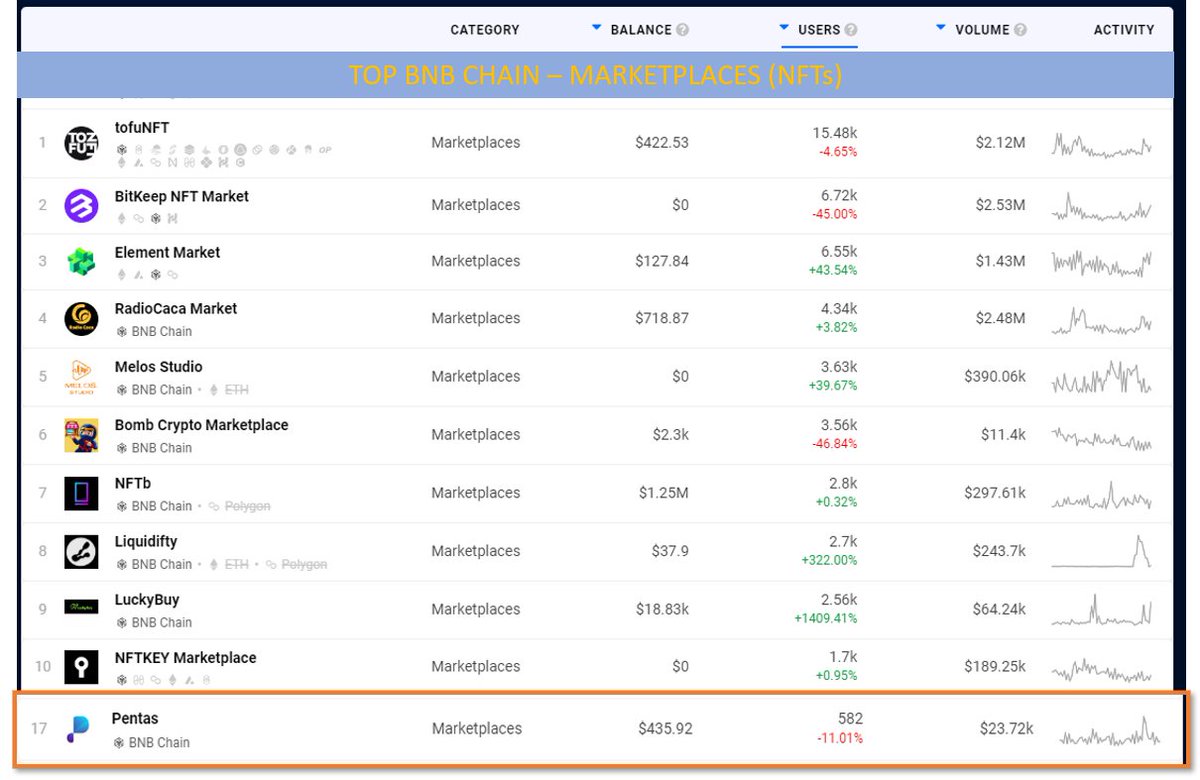This screenshot has width=1200, height=780.
Task: Open the Melos Studio link
Action: [x=159, y=367]
